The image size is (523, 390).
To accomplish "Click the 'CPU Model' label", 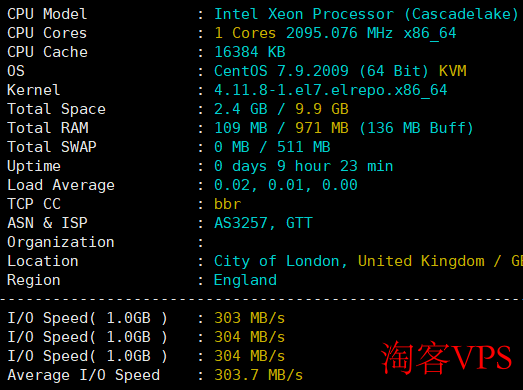I will 47,14.
